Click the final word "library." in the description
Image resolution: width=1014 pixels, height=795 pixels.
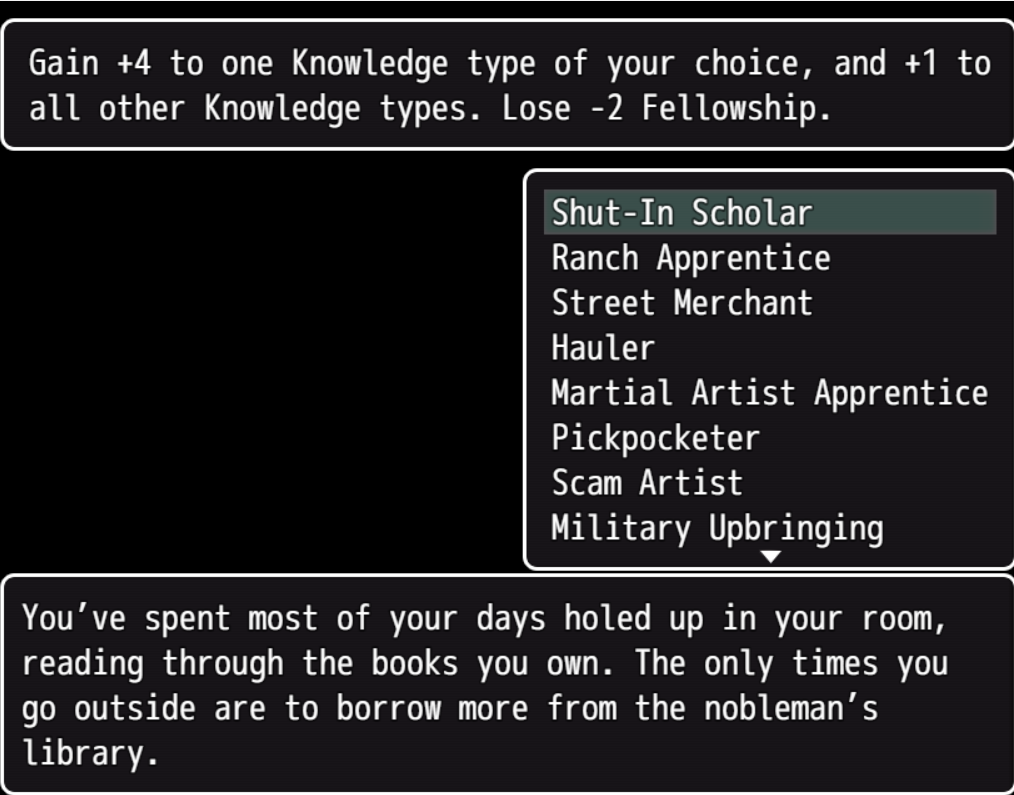(90, 753)
